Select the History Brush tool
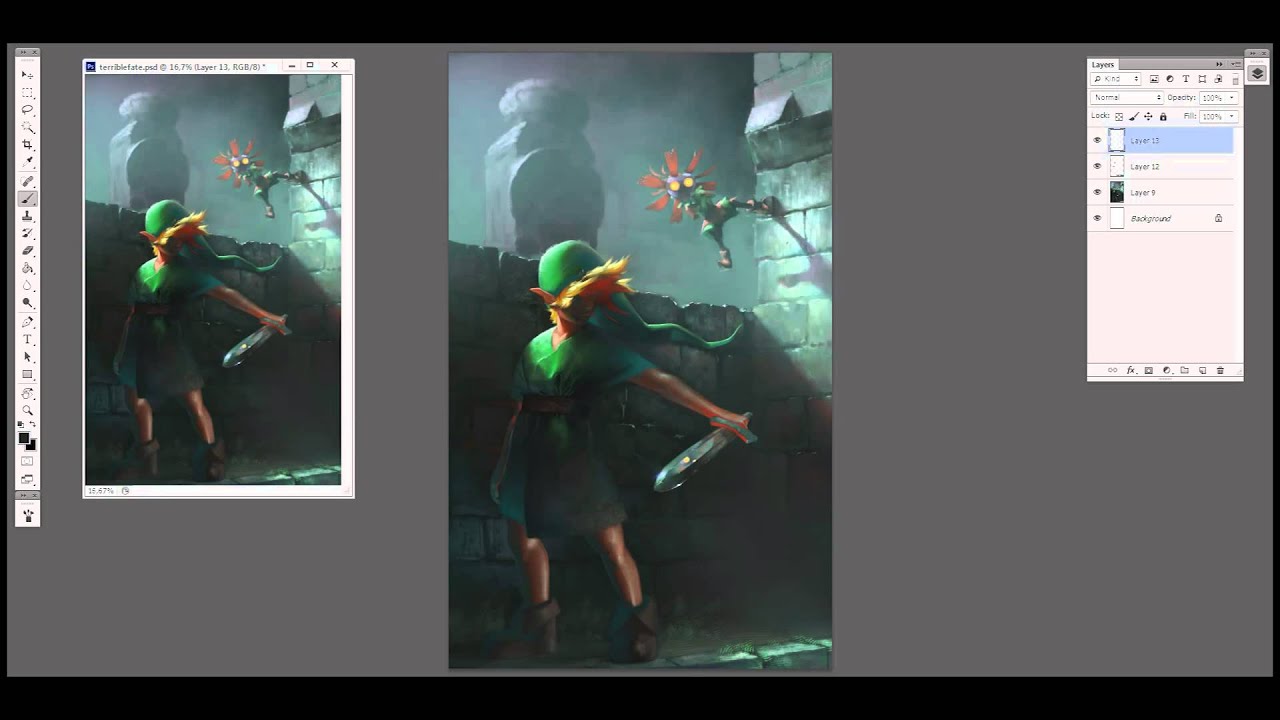The image size is (1280, 720). click(28, 233)
